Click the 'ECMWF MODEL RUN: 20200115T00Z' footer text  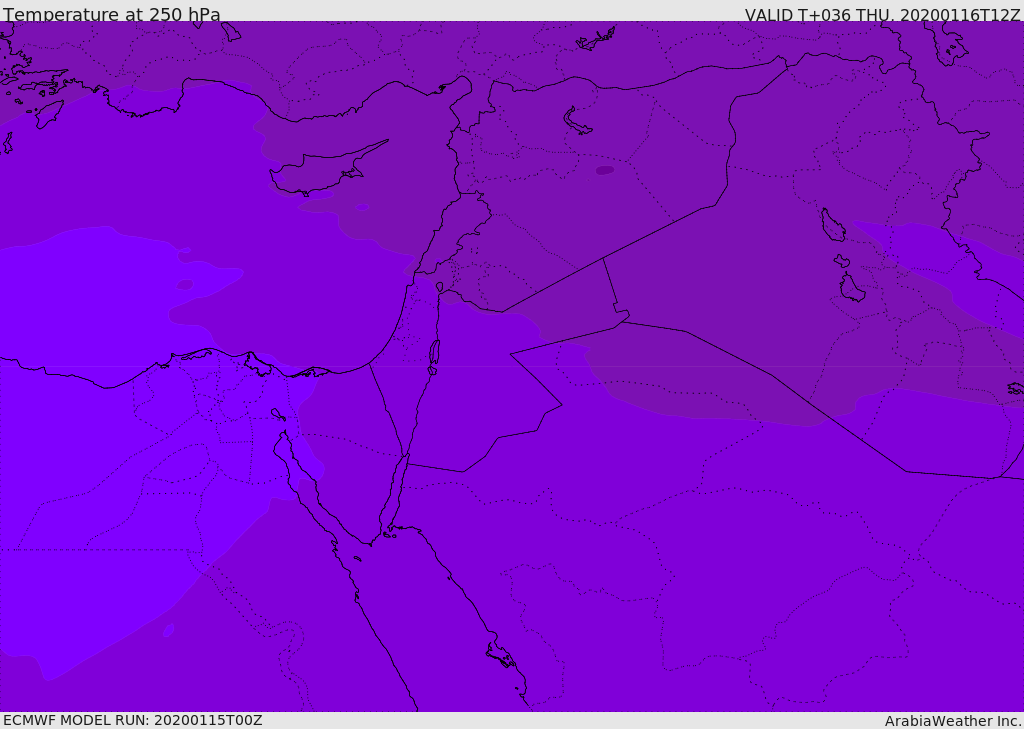click(133, 720)
